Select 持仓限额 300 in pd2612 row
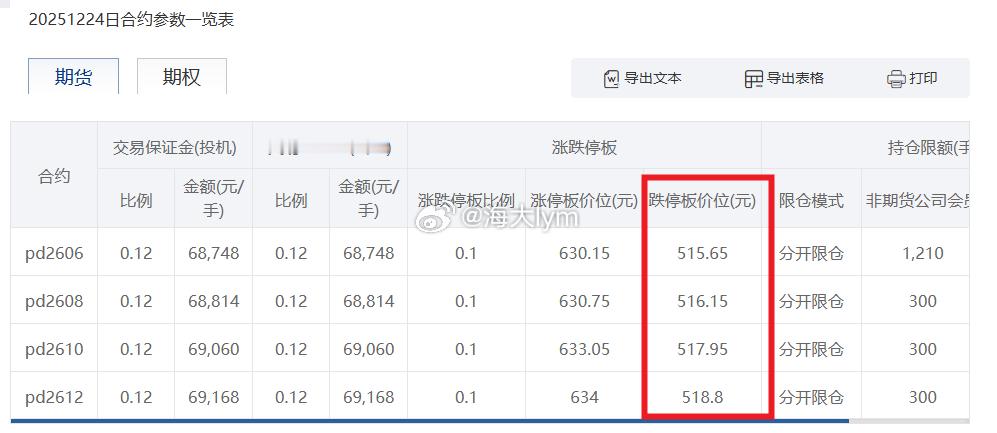 (x=923, y=397)
